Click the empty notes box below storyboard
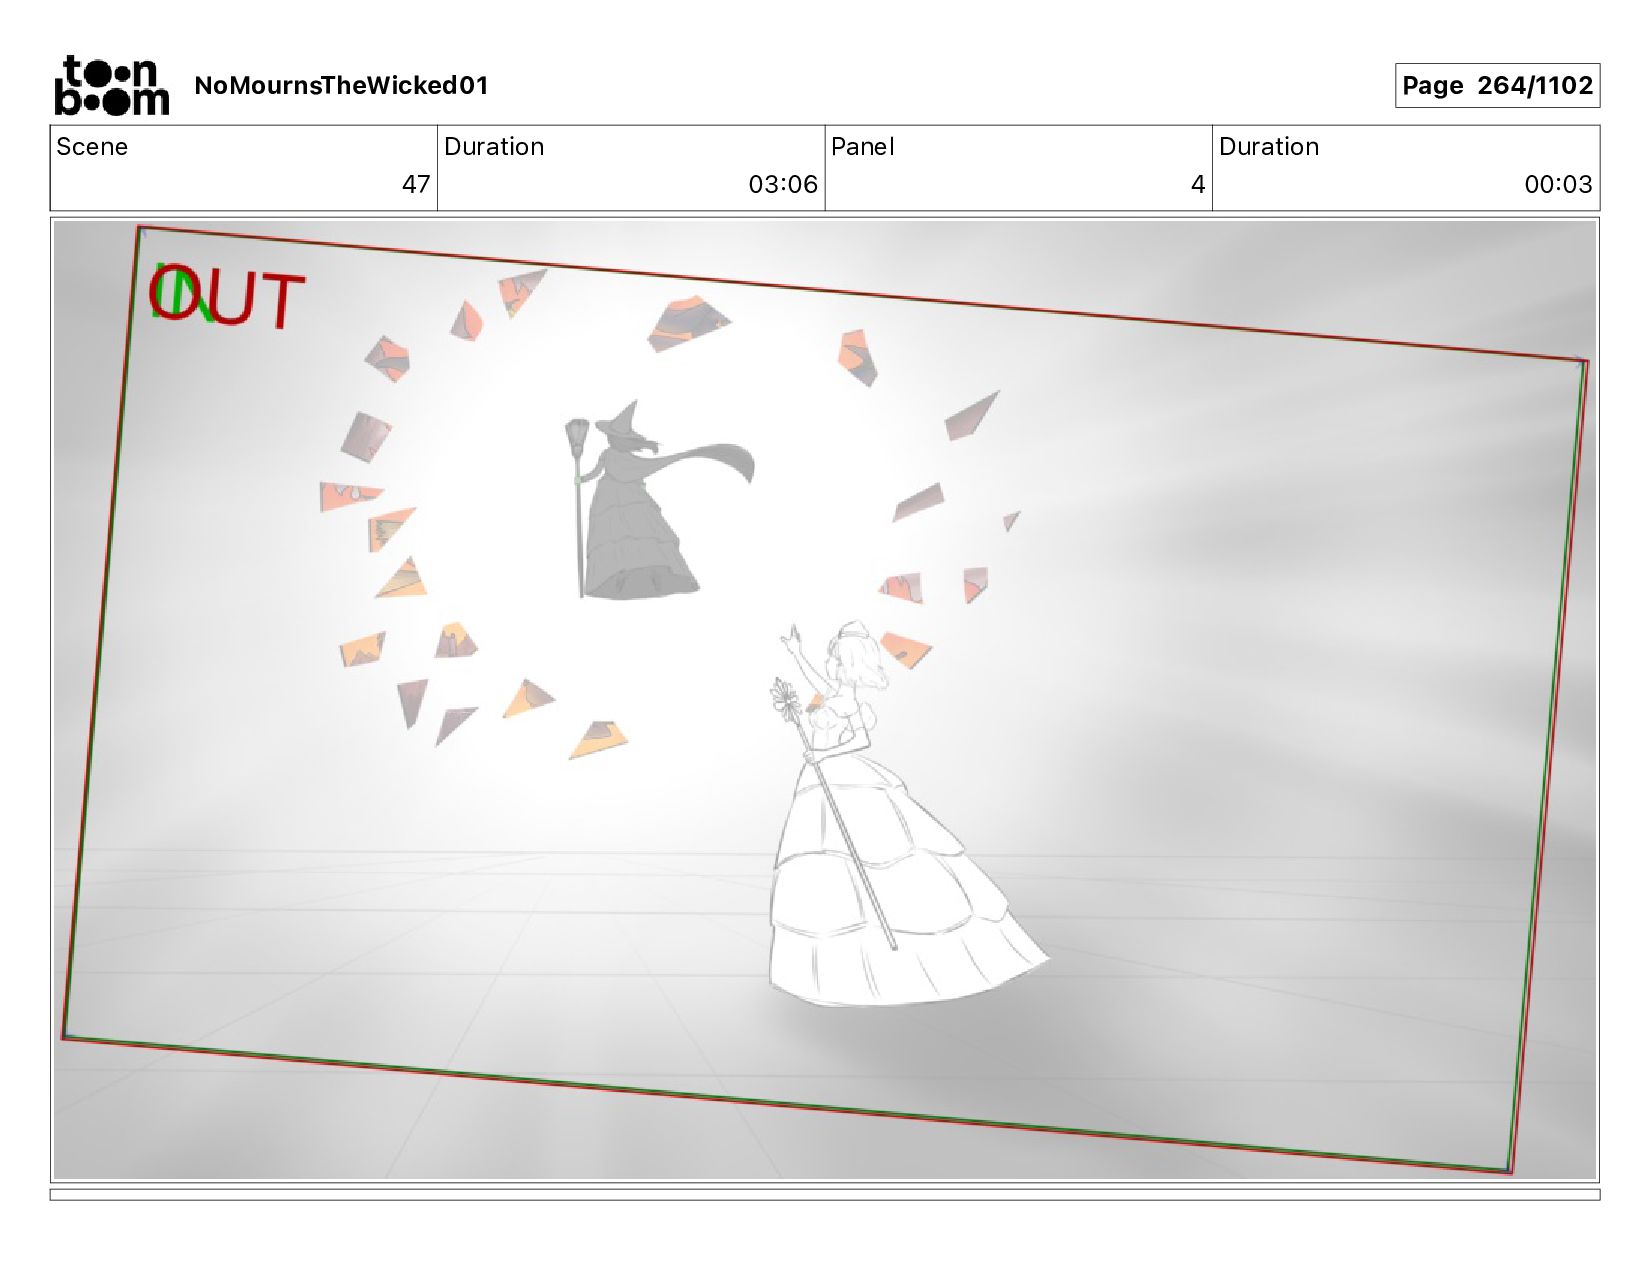This screenshot has height=1275, width=1650. coord(825,1194)
